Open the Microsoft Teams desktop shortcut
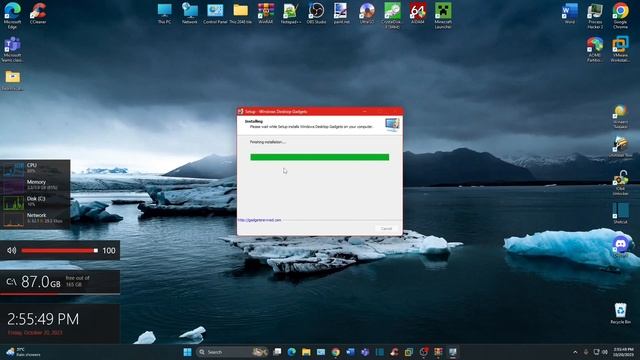Viewport: 640px width, 360px height. (x=12, y=49)
